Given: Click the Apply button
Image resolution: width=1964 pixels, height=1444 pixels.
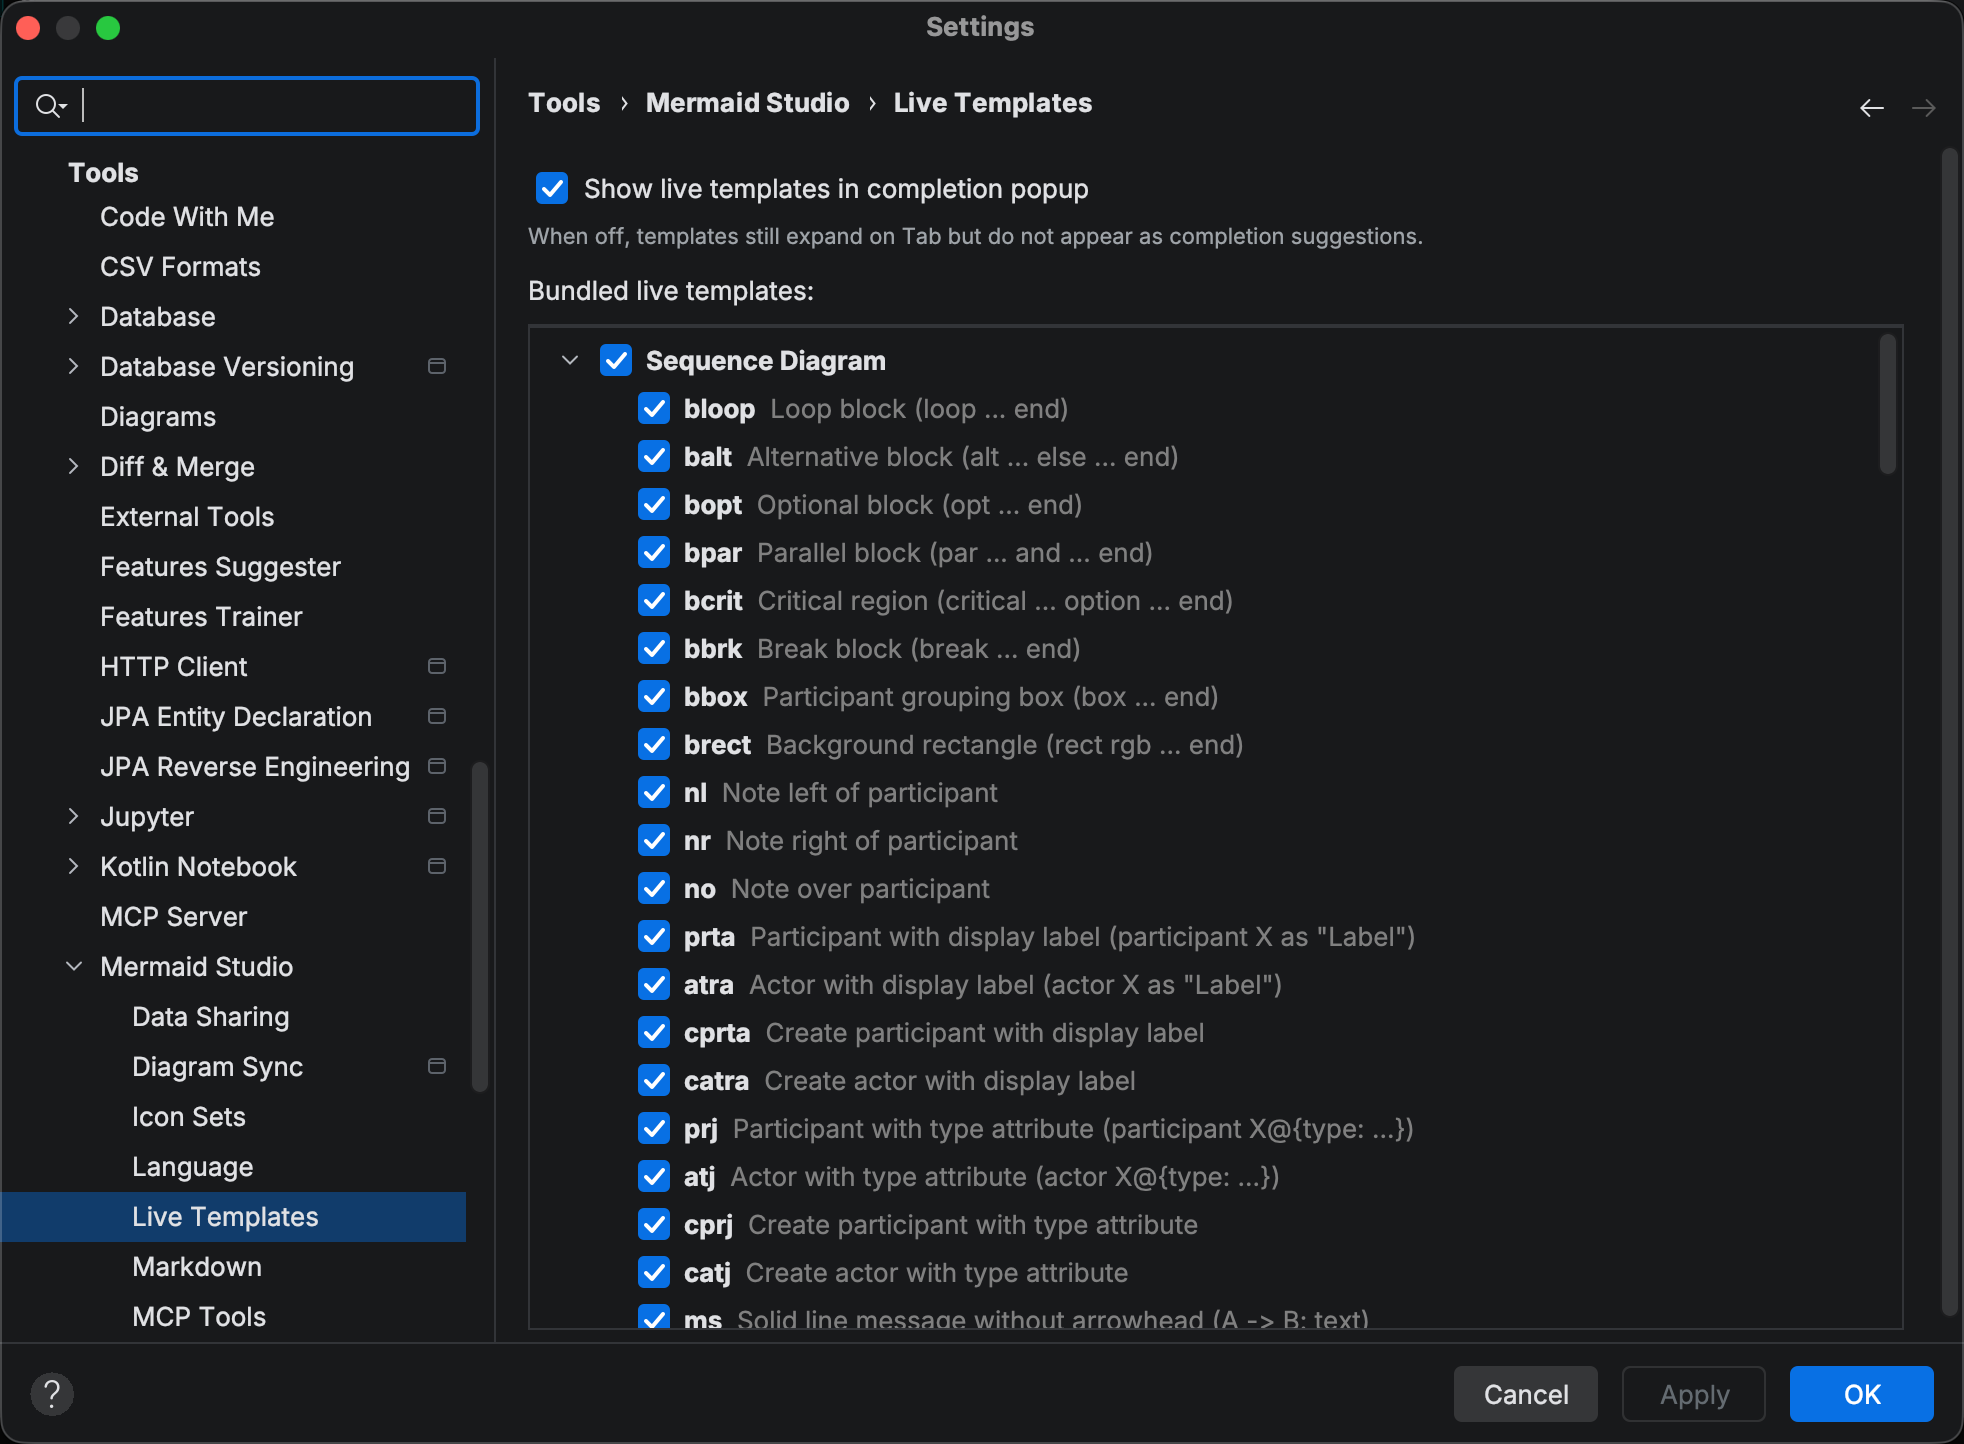Looking at the screenshot, I should (1694, 1394).
